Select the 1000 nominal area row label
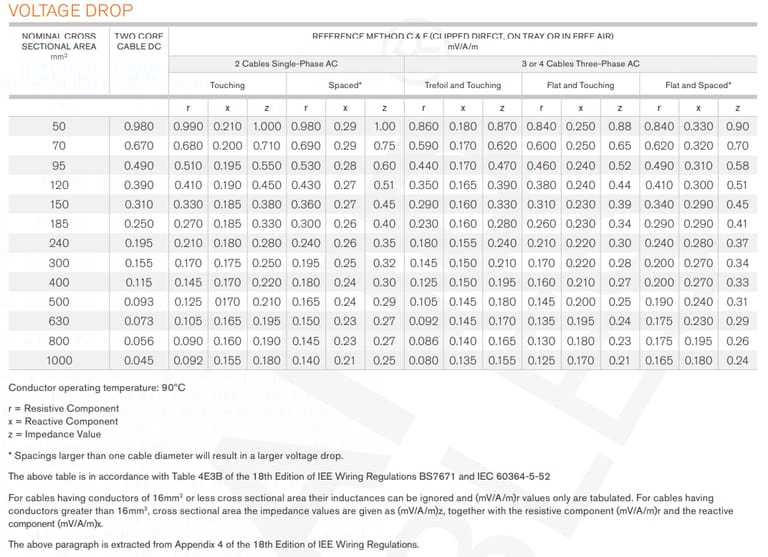This screenshot has height=557, width=768. tap(59, 360)
